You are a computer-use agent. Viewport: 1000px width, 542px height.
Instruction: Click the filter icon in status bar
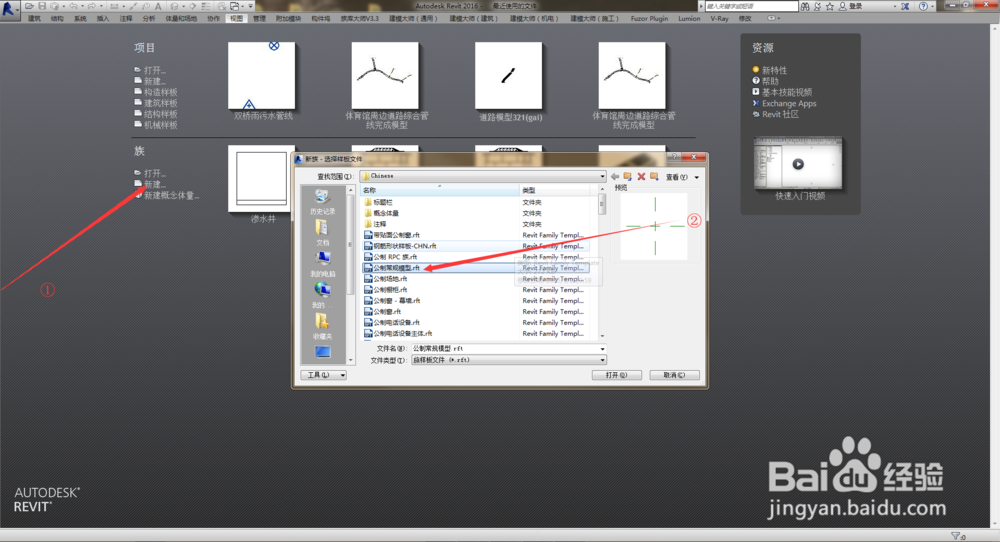(x=955, y=536)
